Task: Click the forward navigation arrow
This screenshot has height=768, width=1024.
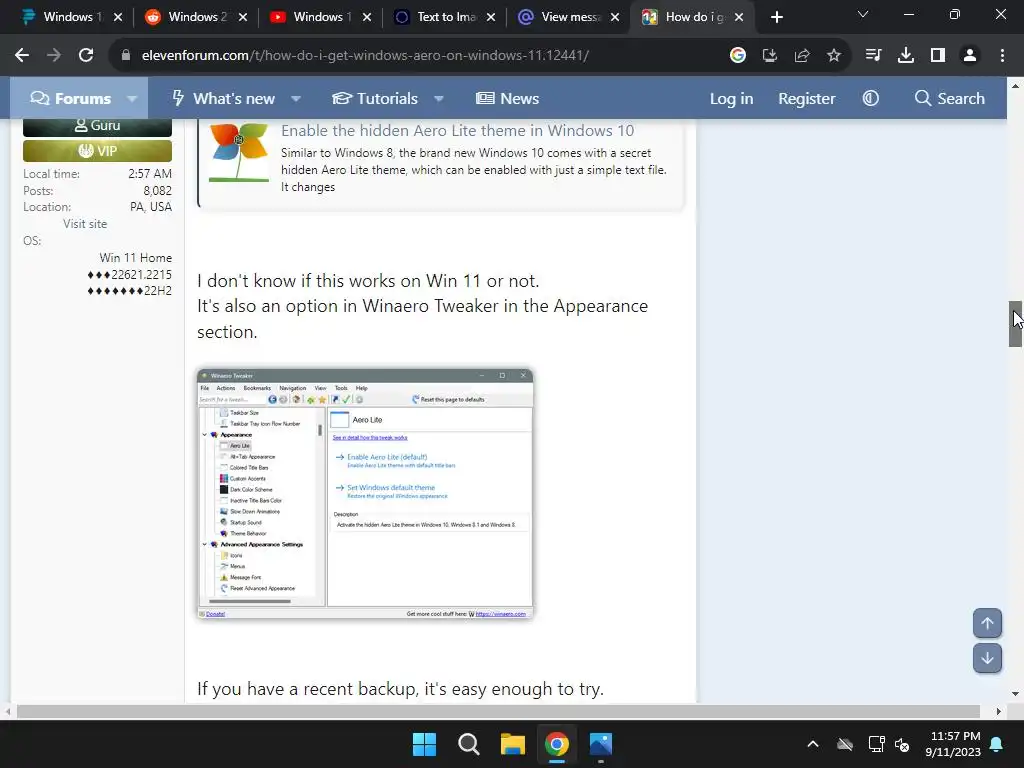Action: coord(54,56)
